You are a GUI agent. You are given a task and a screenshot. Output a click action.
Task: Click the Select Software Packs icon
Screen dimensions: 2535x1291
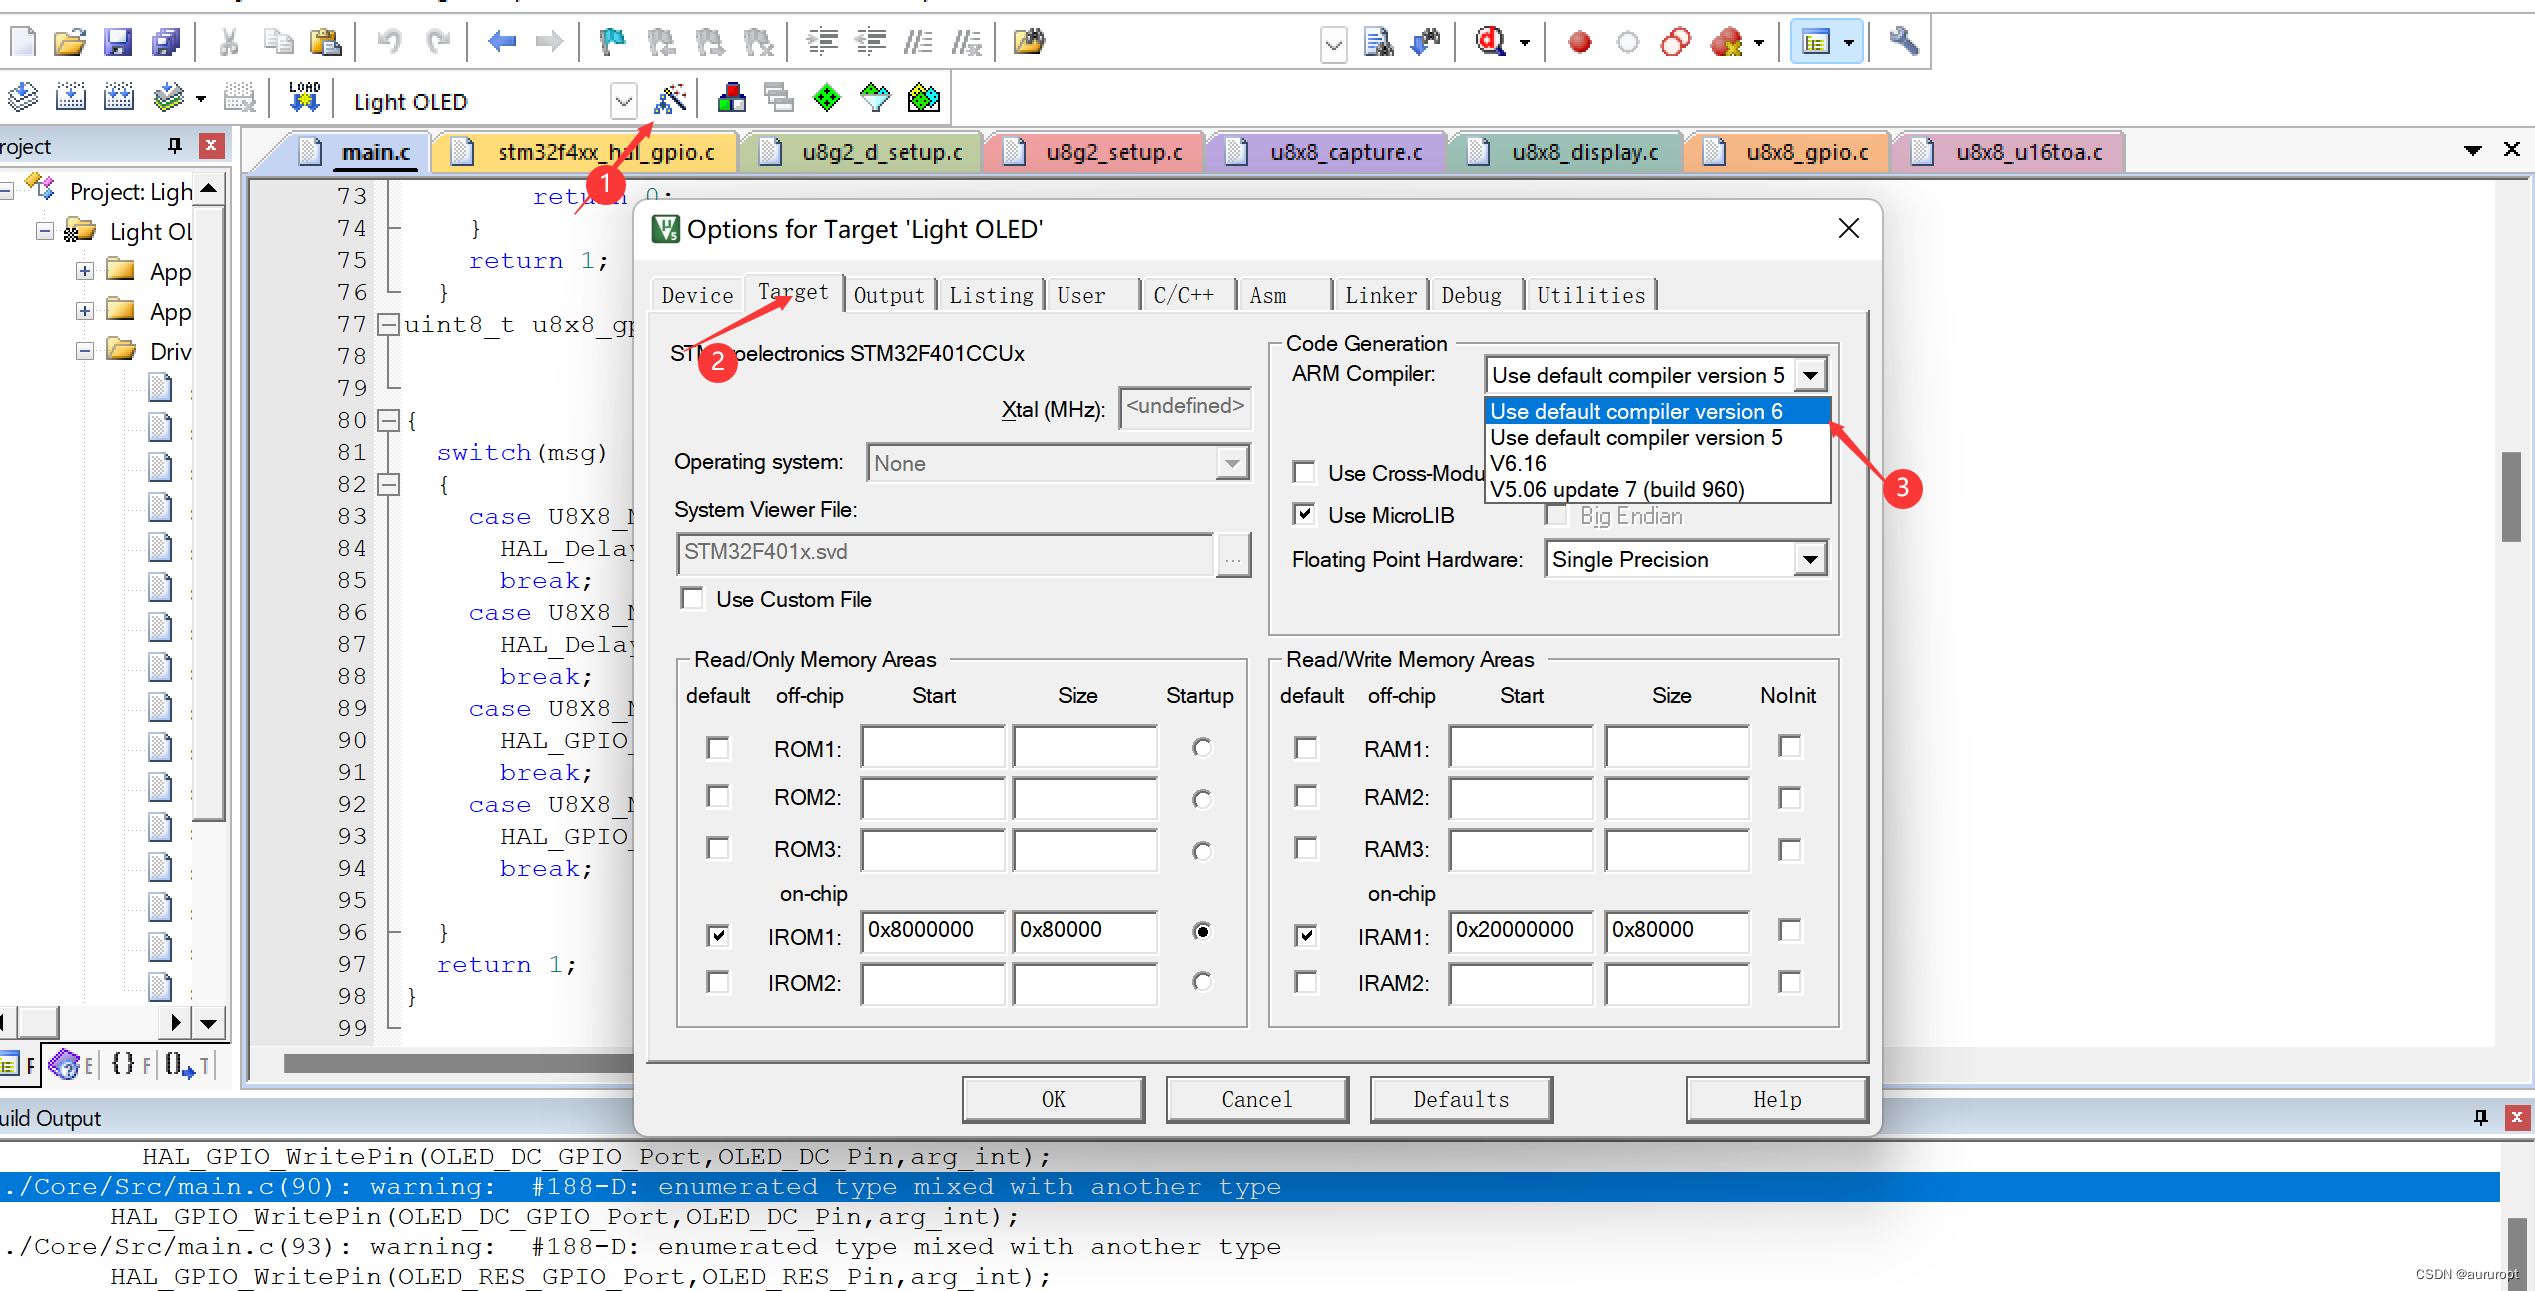click(x=875, y=98)
